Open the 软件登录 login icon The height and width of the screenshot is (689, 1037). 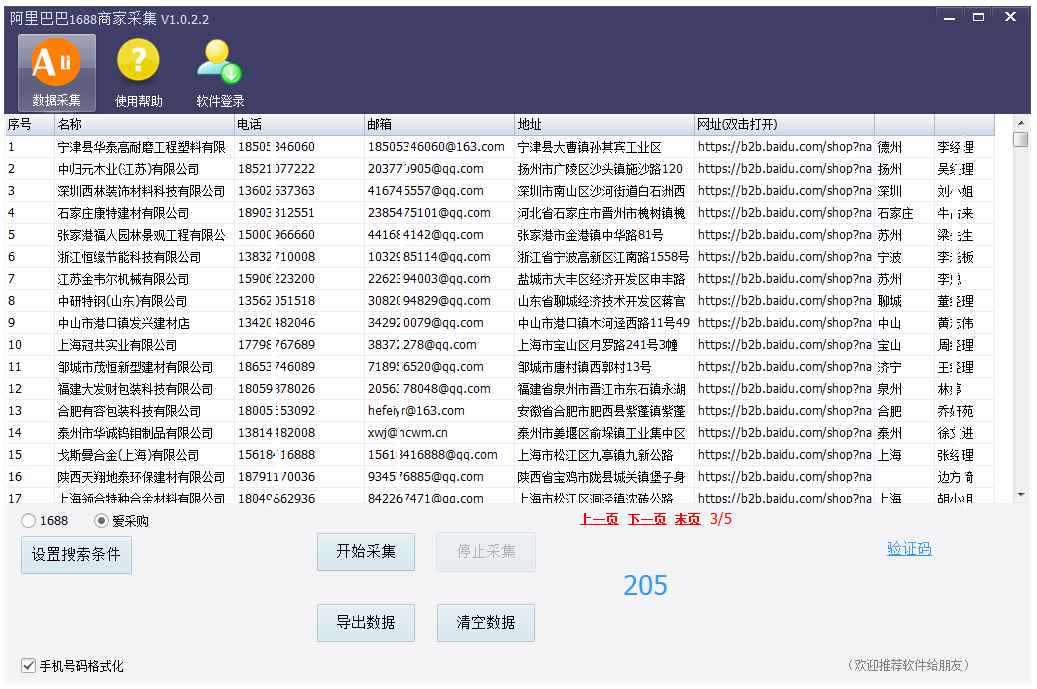[220, 73]
